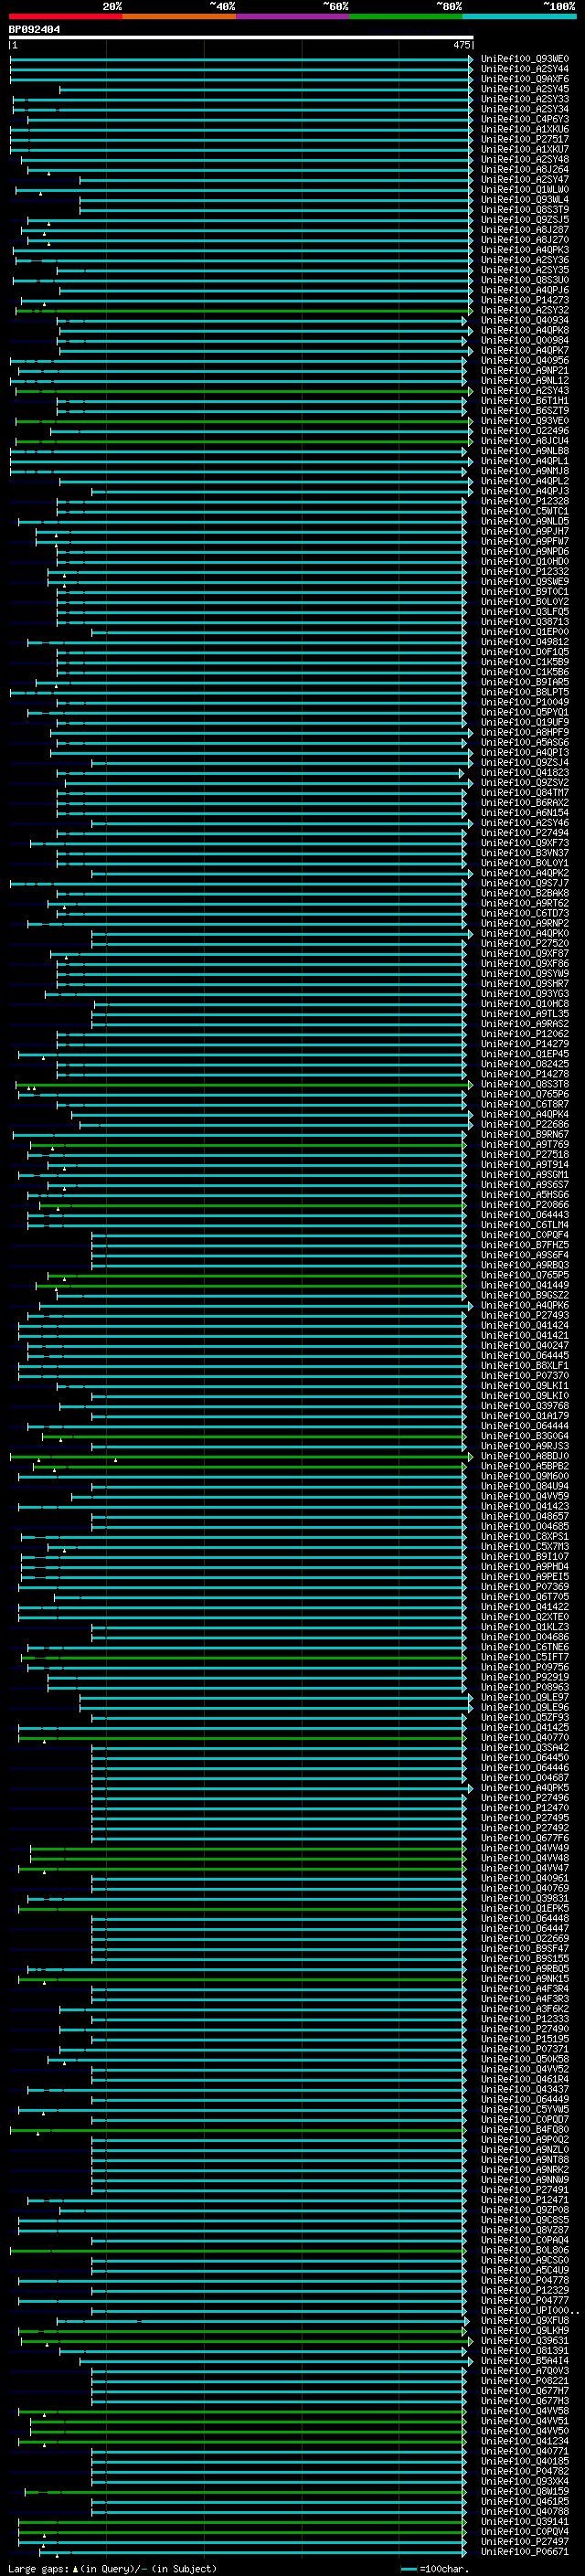Select the UniRef100_P07369 hit label
The width and height of the screenshot is (585, 2576).
(524, 1587)
